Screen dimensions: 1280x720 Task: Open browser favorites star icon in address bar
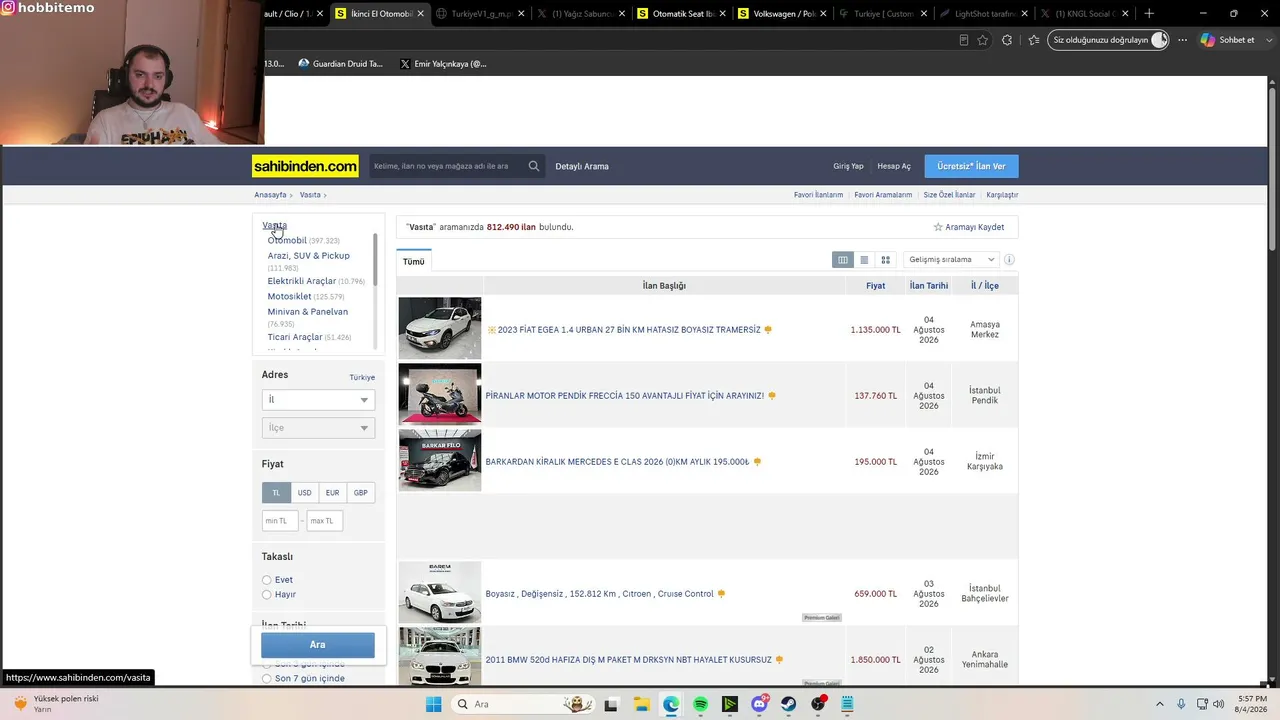tap(983, 40)
